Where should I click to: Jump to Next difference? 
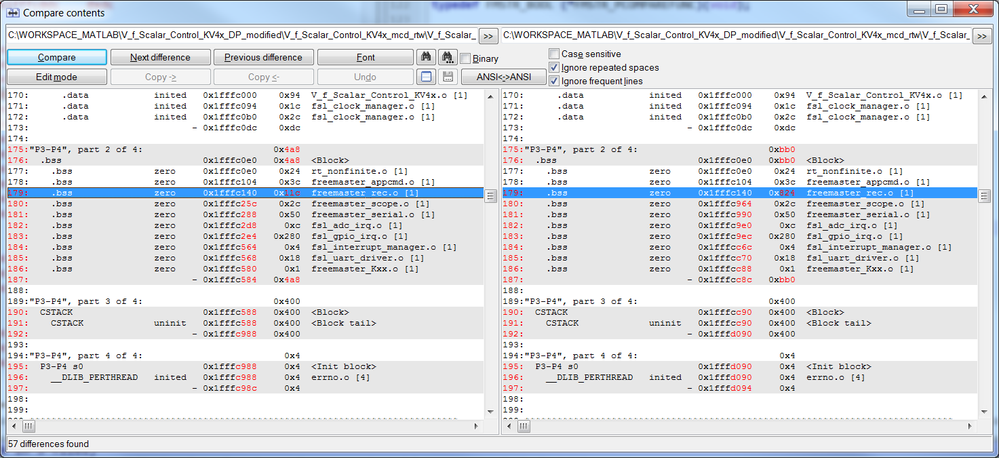pyautogui.click(x=160, y=57)
